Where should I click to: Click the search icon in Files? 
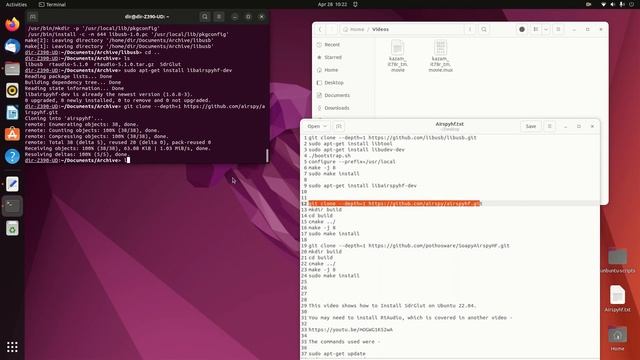click(484, 29)
